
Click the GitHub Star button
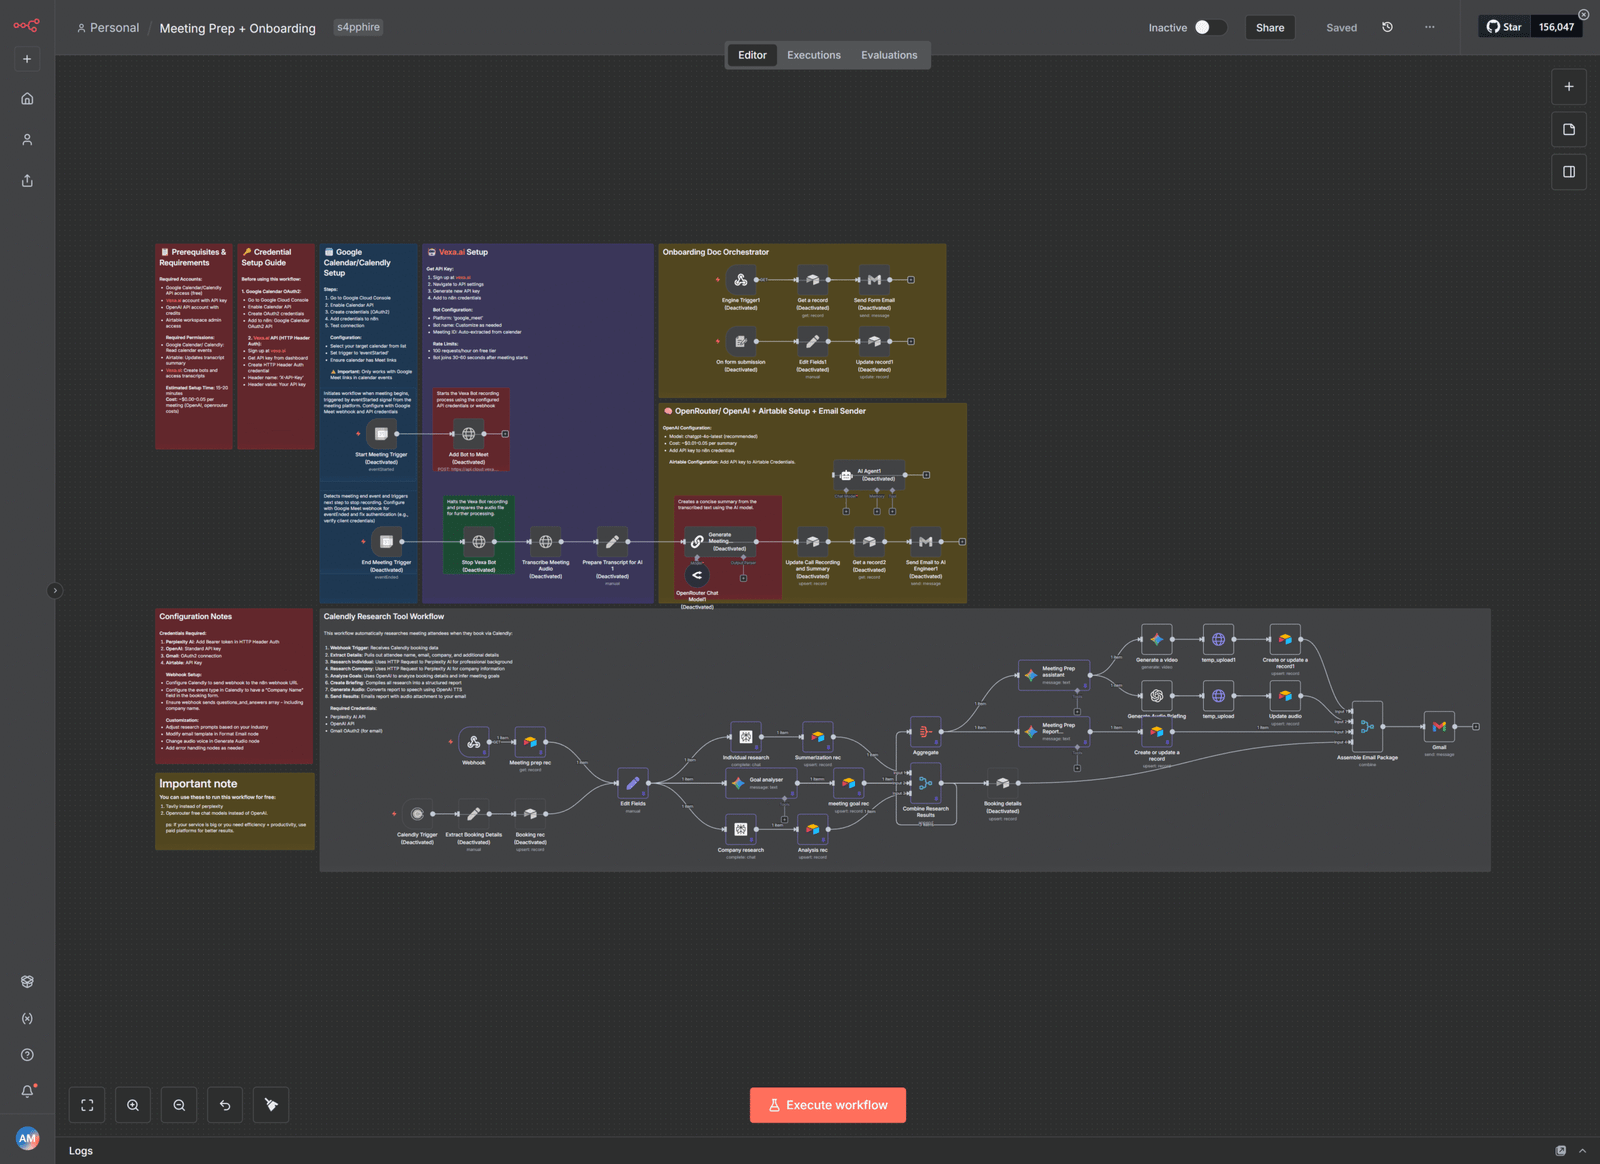(1504, 27)
